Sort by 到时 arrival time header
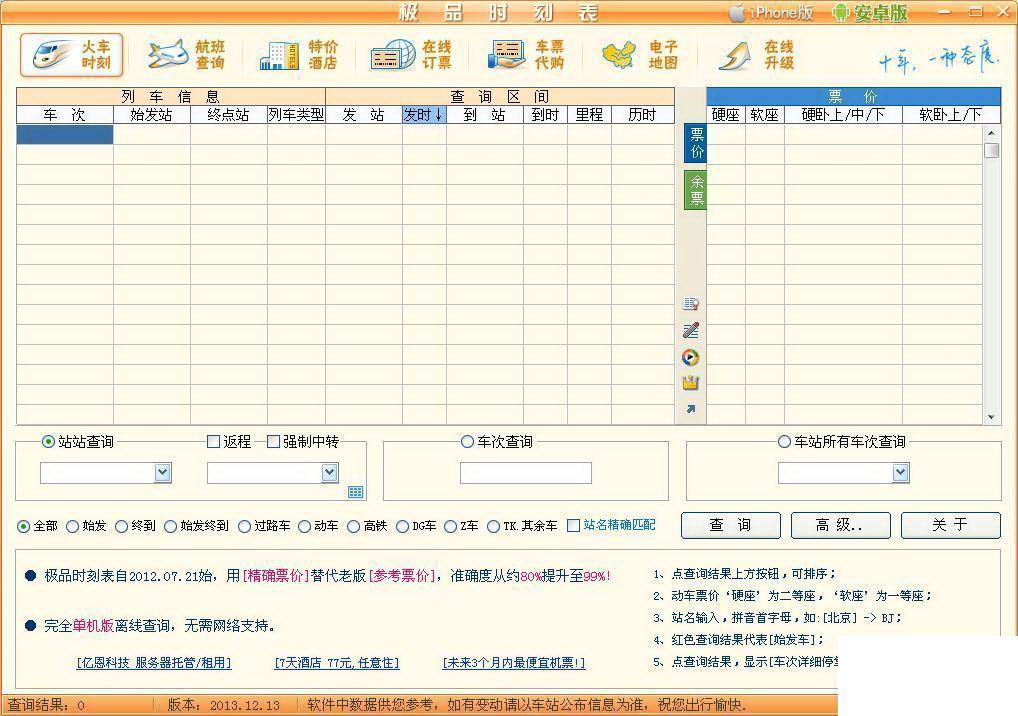Screen dimensions: 1018x716 tap(545, 115)
